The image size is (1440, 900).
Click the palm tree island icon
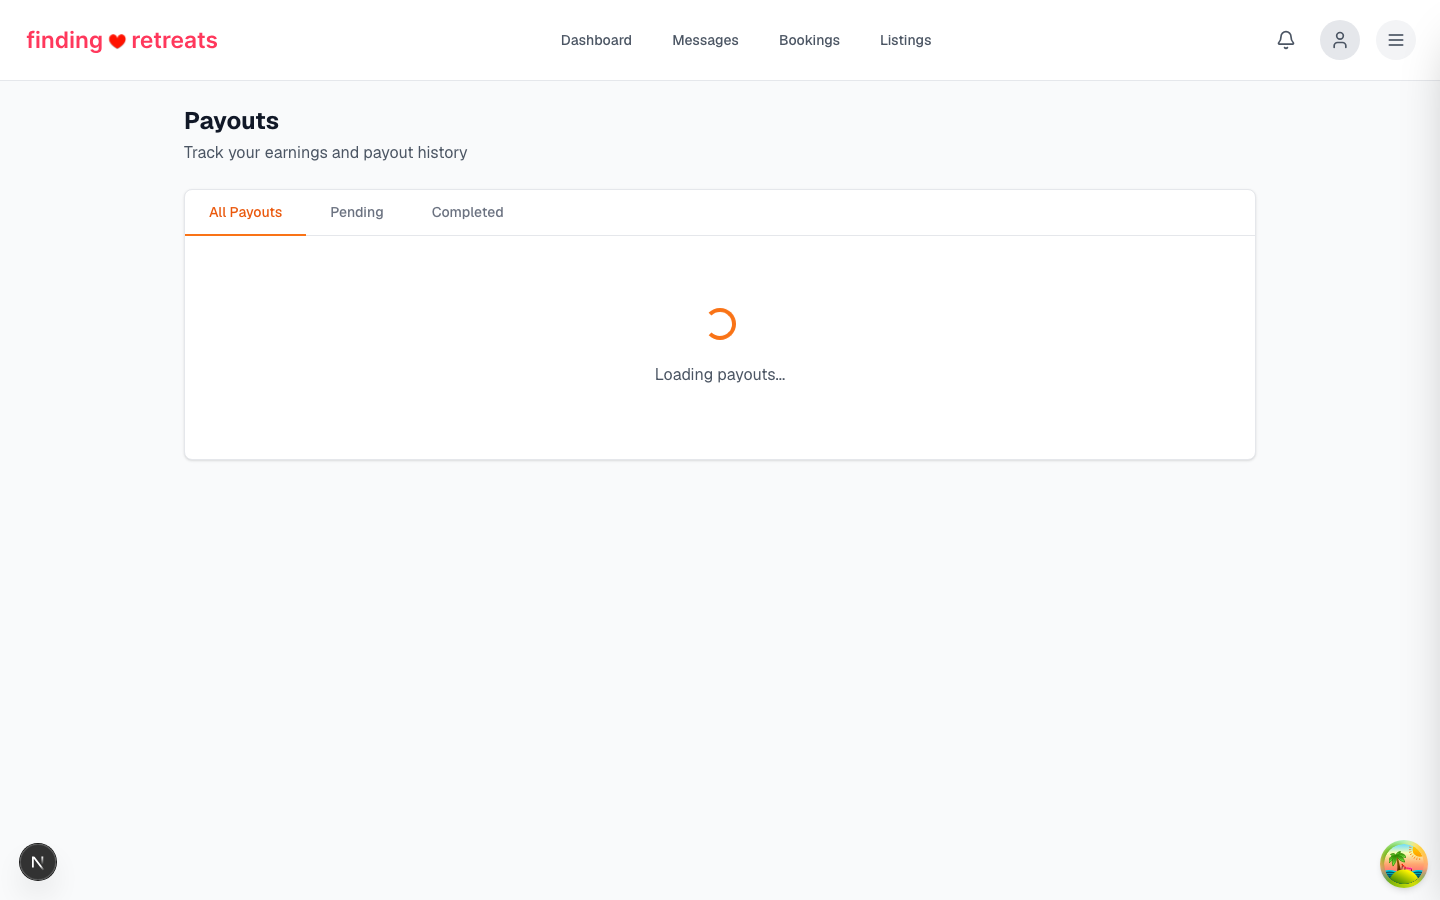click(x=1404, y=864)
